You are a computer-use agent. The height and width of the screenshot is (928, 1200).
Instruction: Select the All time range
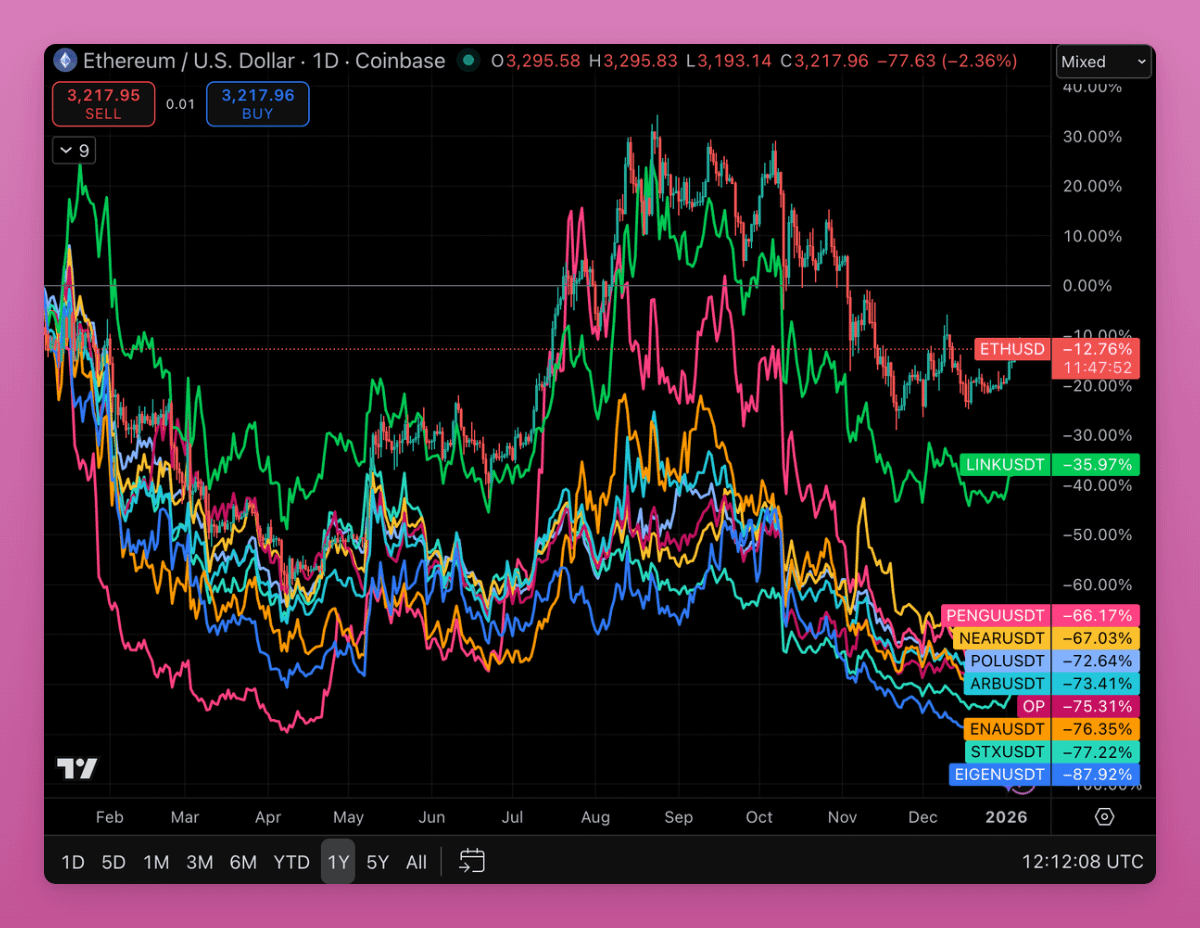click(417, 862)
